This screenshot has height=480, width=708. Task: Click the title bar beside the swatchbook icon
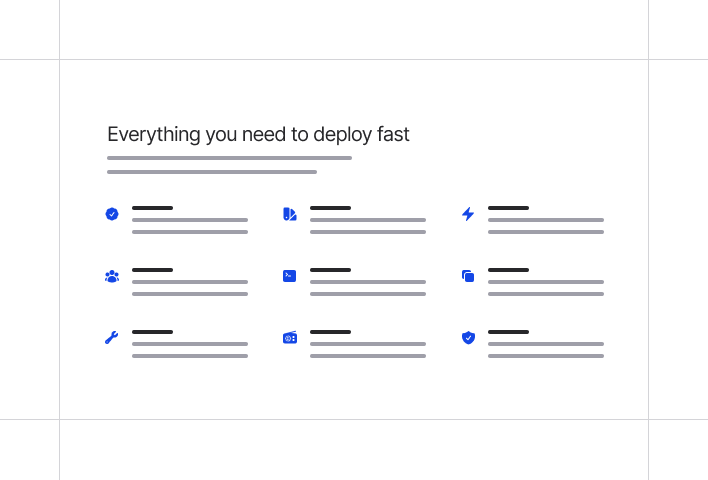[x=330, y=208]
